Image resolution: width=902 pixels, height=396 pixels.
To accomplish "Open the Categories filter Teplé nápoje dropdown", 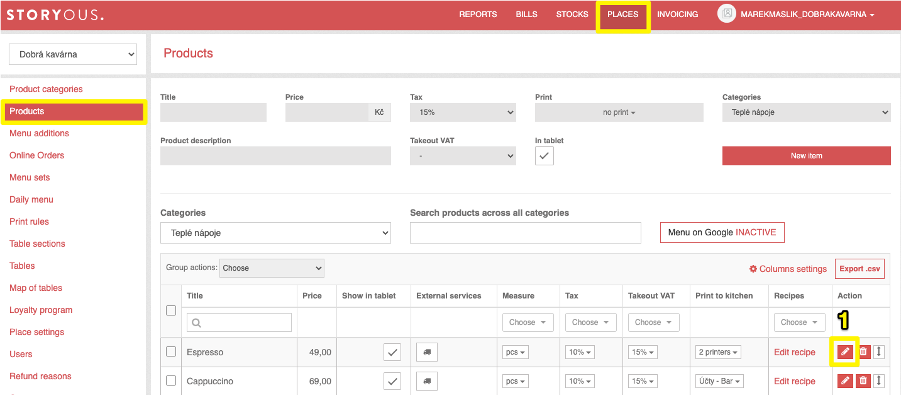I will (x=276, y=233).
